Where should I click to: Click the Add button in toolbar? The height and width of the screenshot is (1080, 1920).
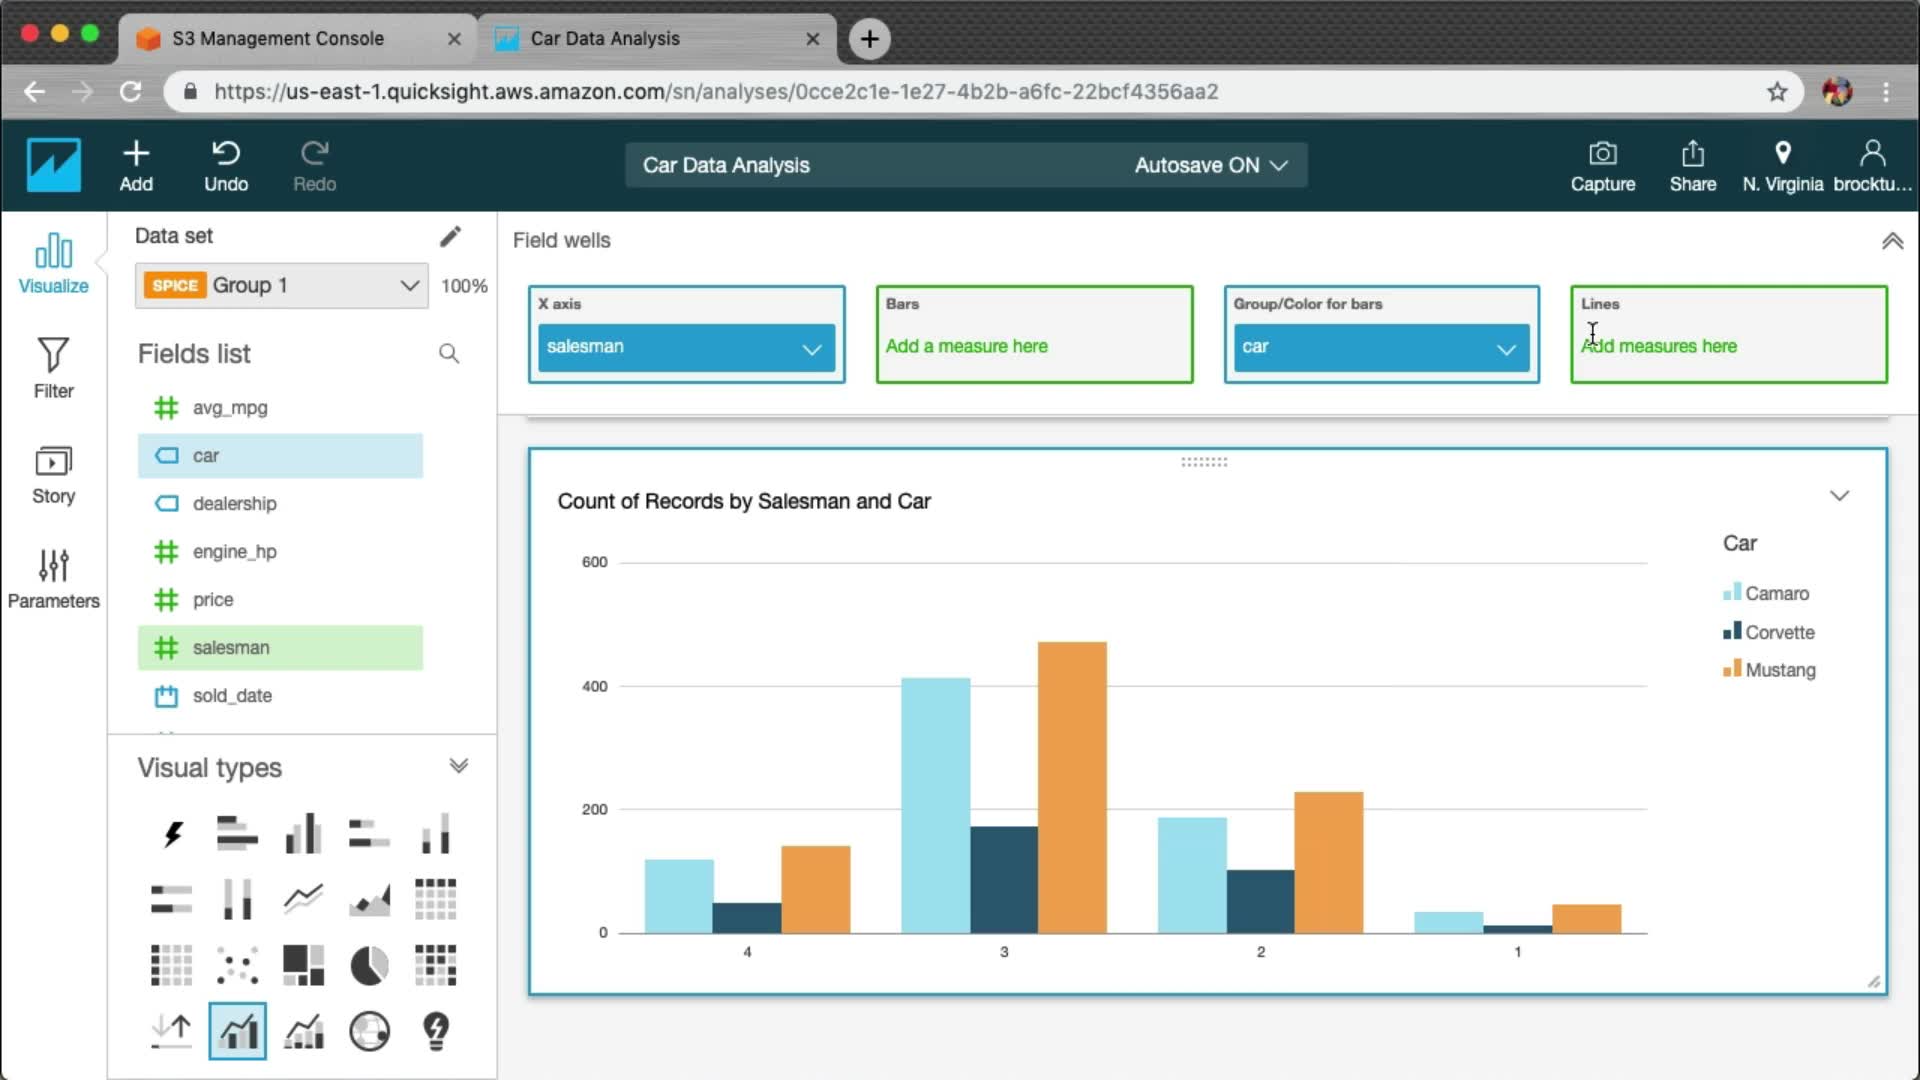(136, 165)
